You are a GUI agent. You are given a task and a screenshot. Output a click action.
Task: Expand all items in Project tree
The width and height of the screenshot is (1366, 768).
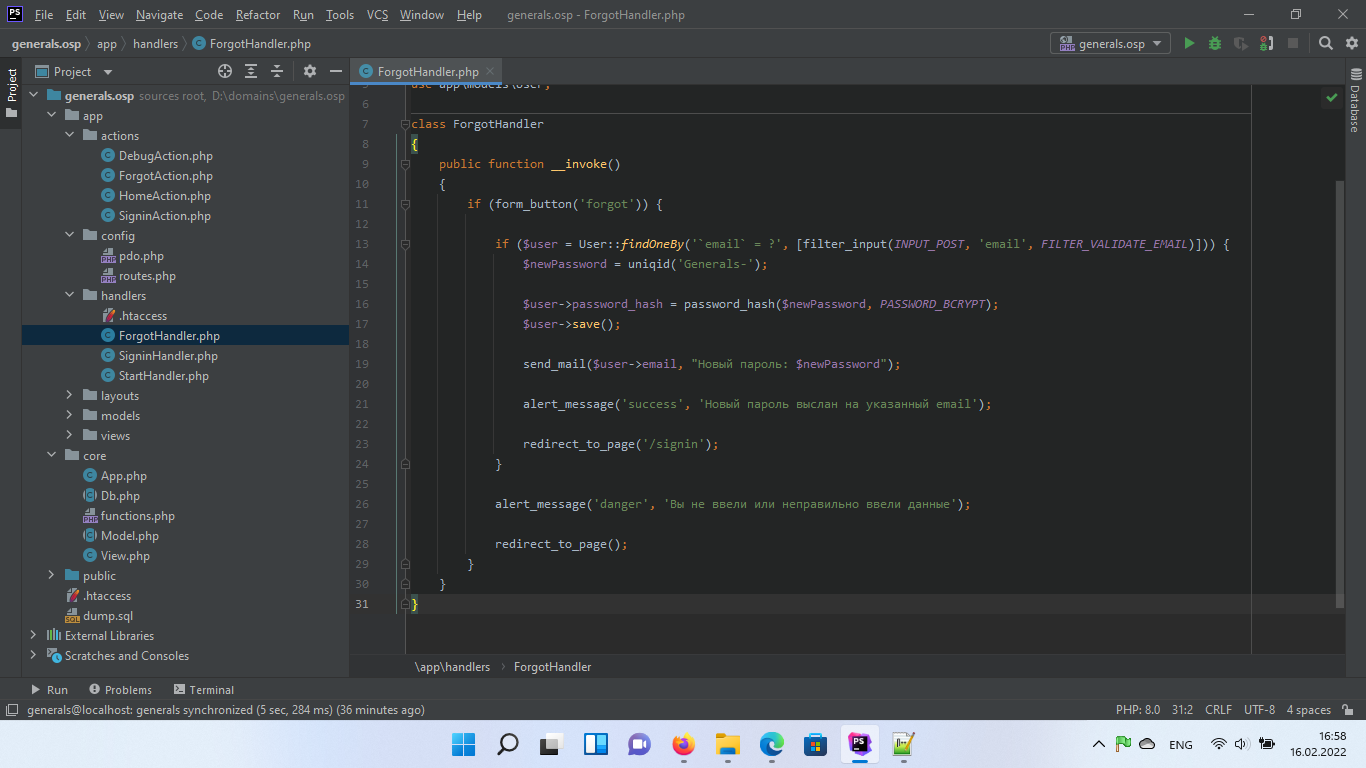click(251, 71)
